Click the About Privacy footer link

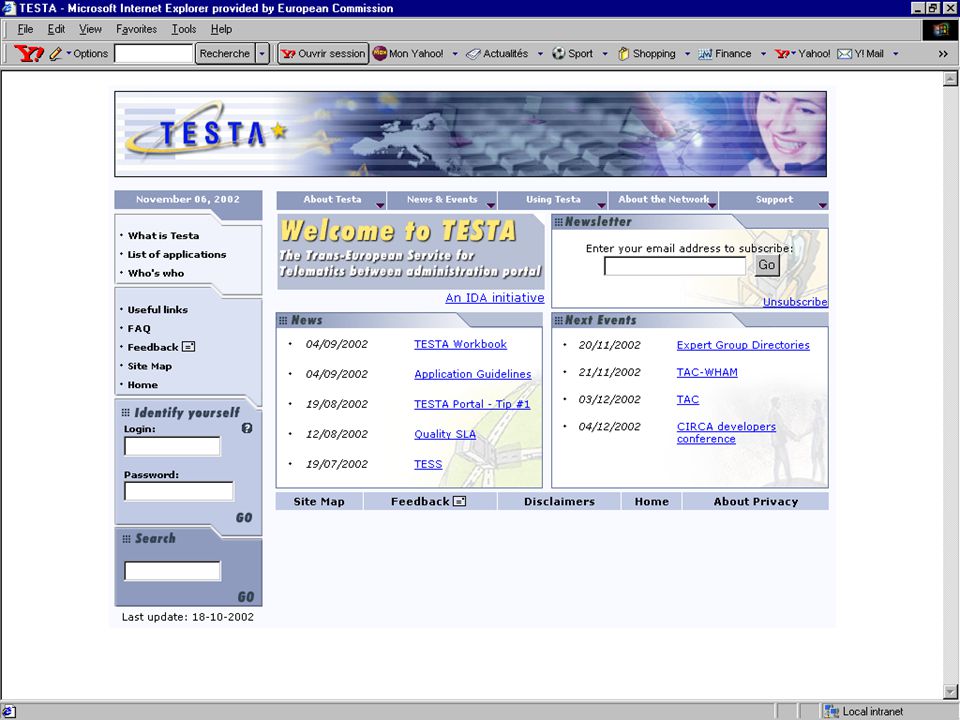(x=756, y=501)
